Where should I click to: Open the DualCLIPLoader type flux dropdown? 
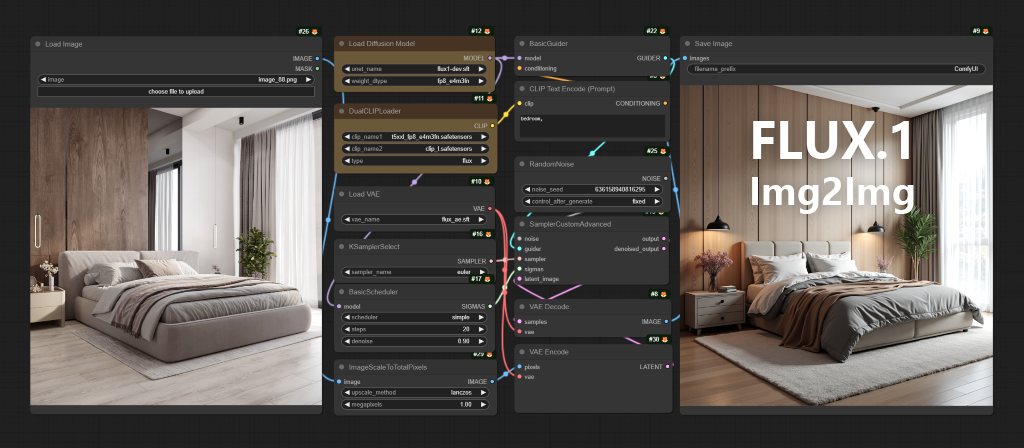click(415, 161)
